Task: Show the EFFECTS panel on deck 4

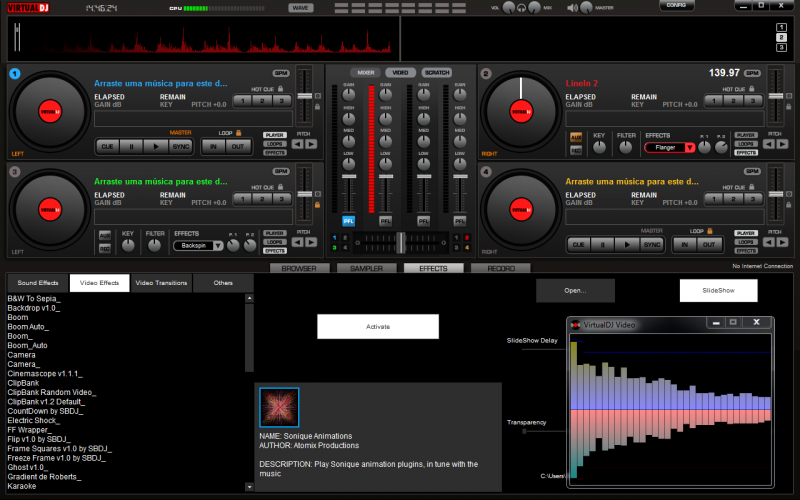Action: coord(746,251)
